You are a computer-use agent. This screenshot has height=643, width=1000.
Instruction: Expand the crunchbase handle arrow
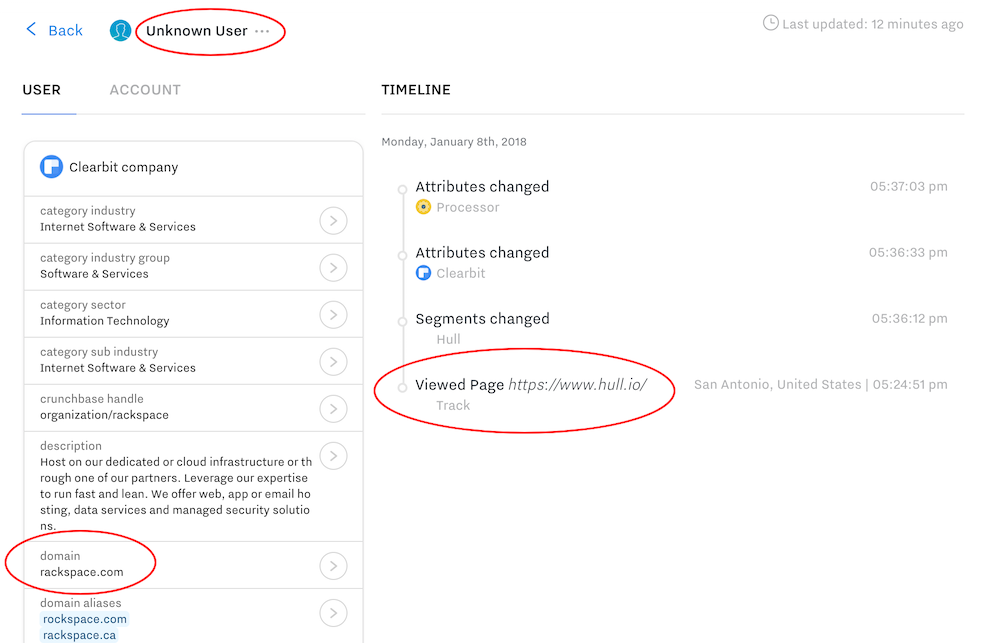pos(334,409)
